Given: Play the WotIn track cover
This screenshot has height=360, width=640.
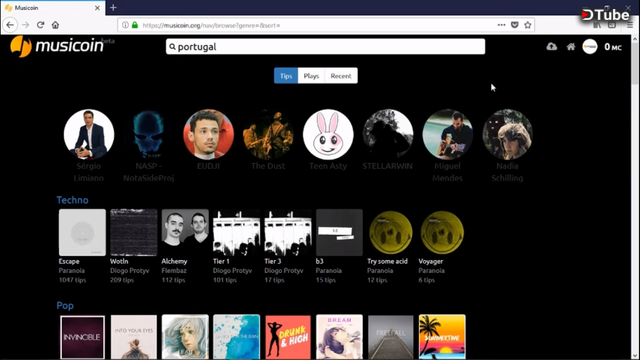Looking at the screenshot, I should 133,232.
